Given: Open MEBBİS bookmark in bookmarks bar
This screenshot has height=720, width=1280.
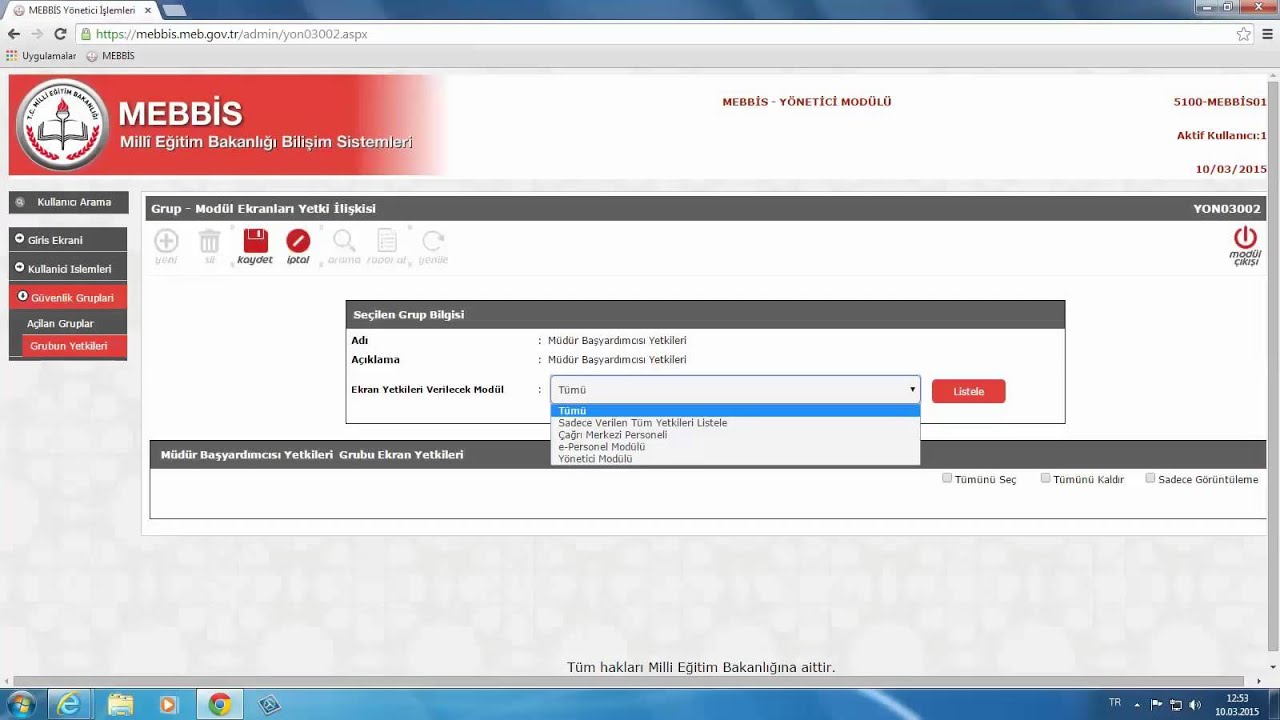Looking at the screenshot, I should [111, 56].
